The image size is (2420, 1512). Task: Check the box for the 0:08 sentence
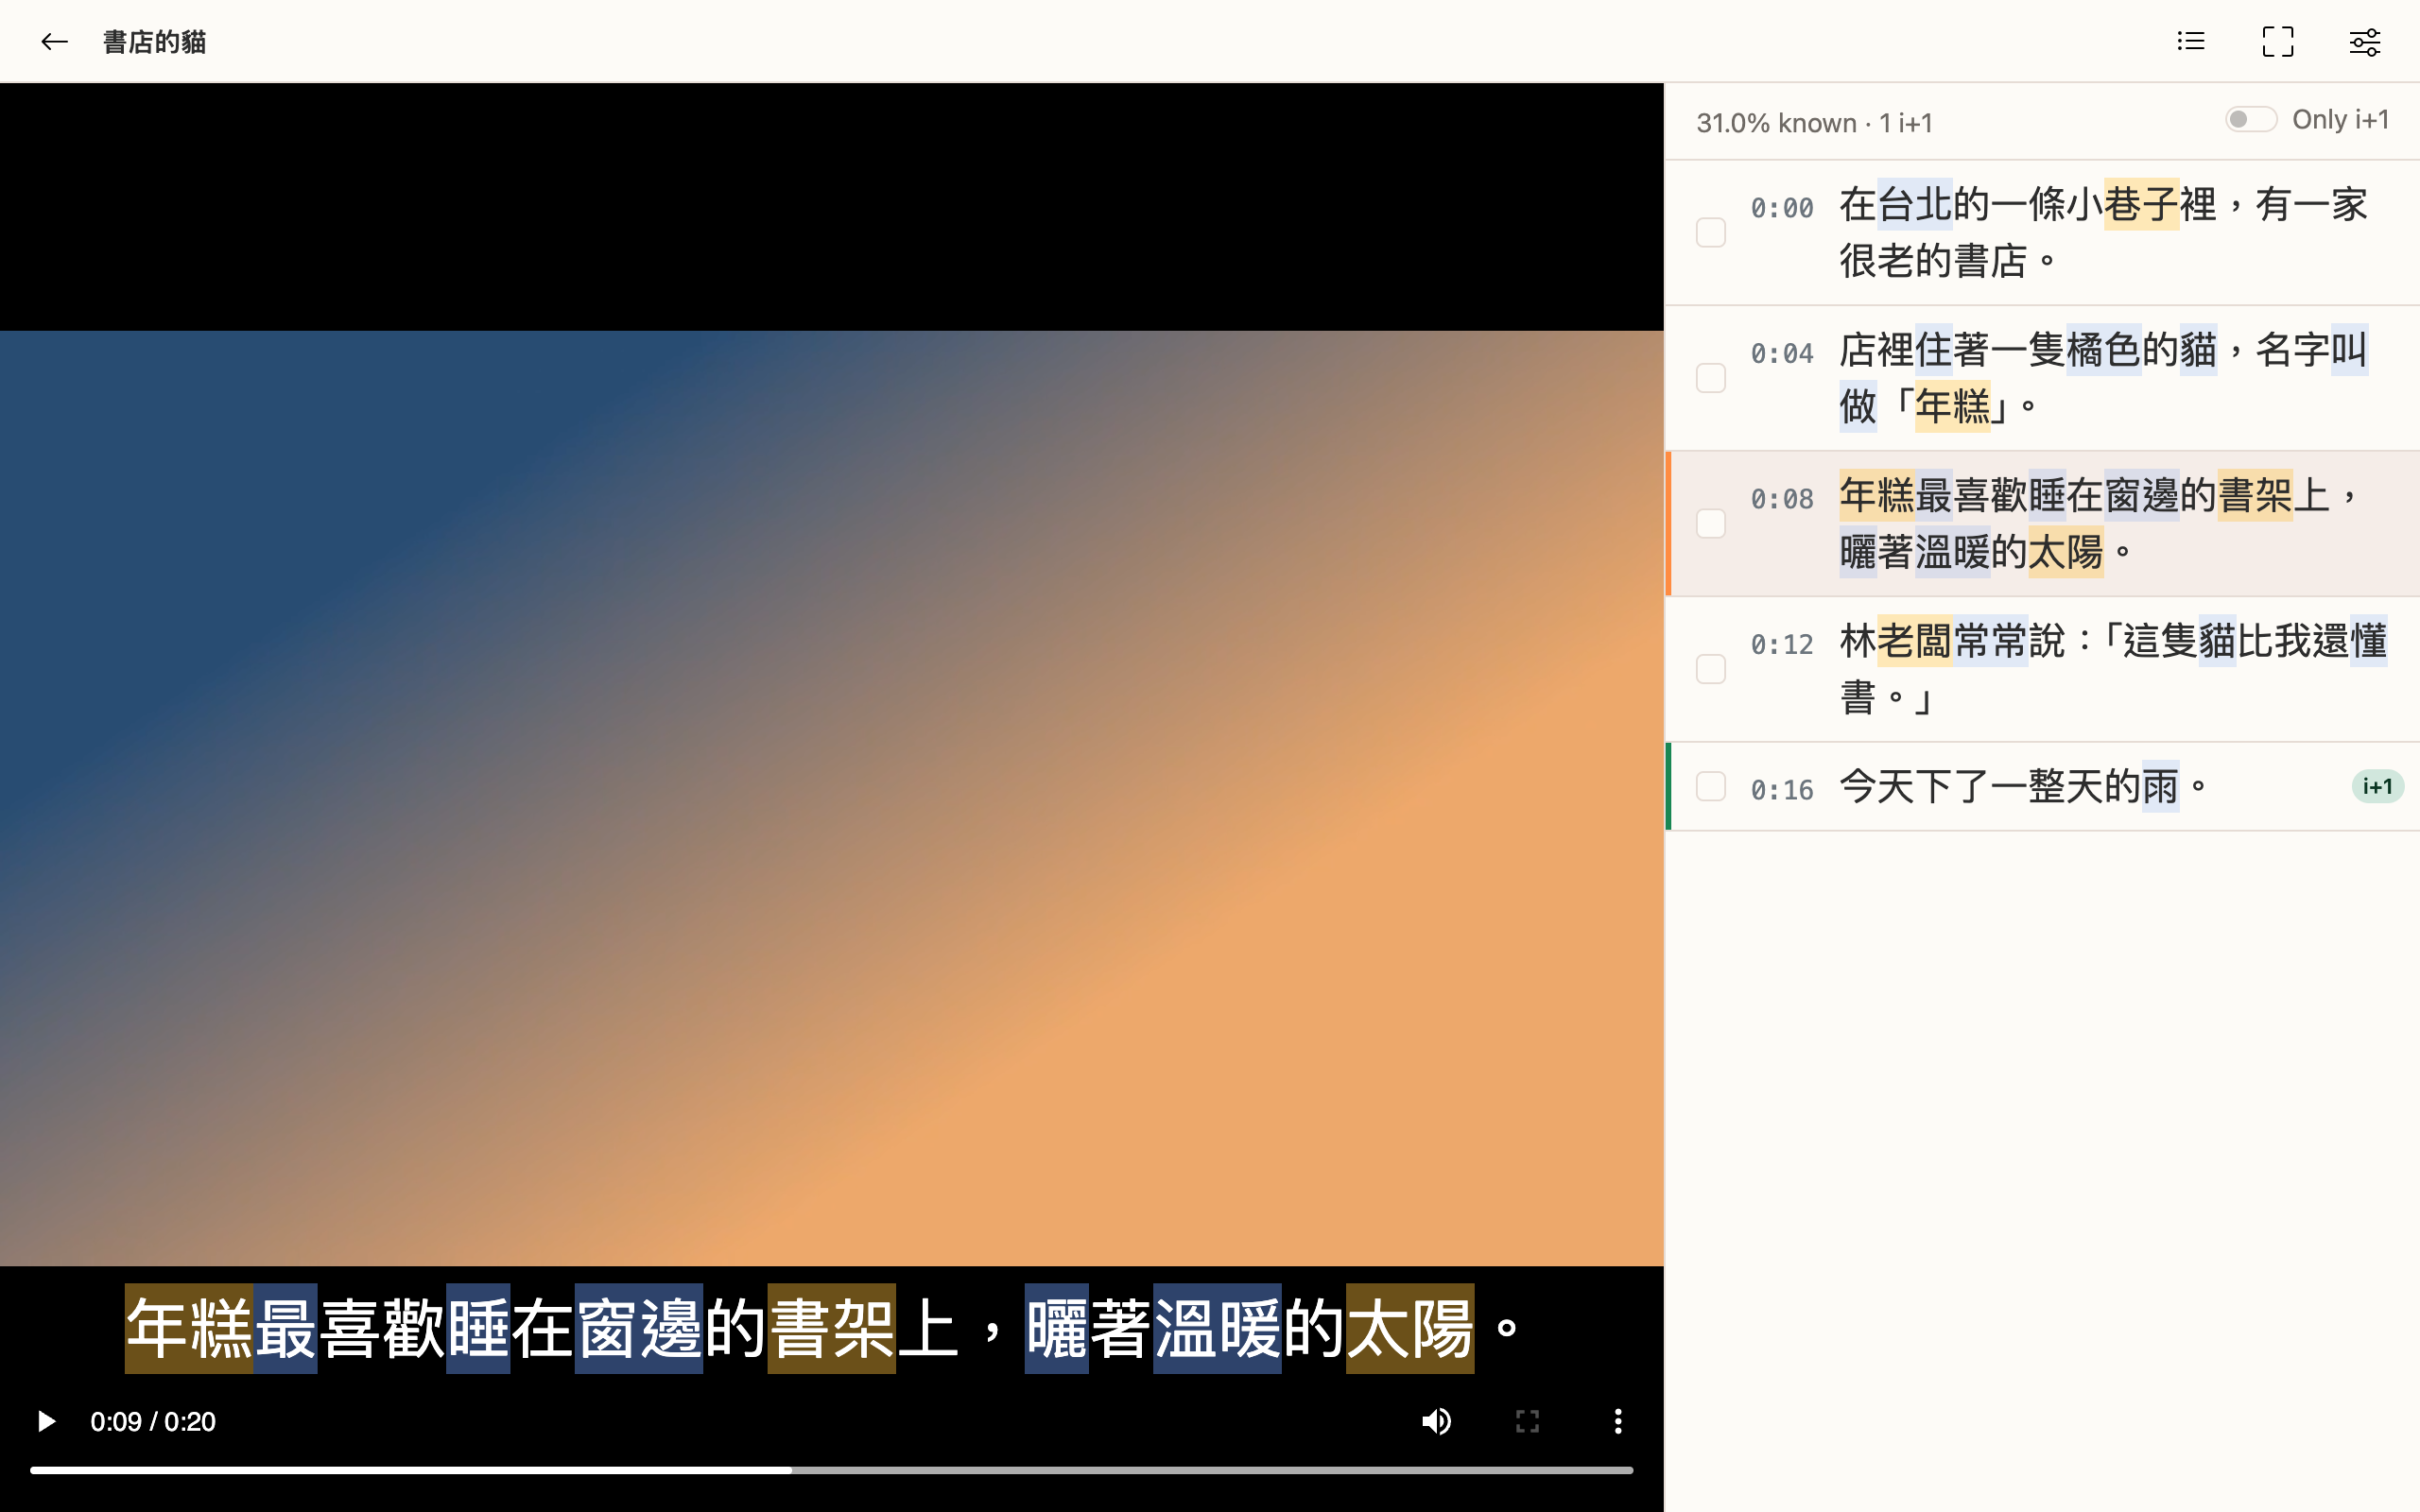pyautogui.click(x=1710, y=523)
